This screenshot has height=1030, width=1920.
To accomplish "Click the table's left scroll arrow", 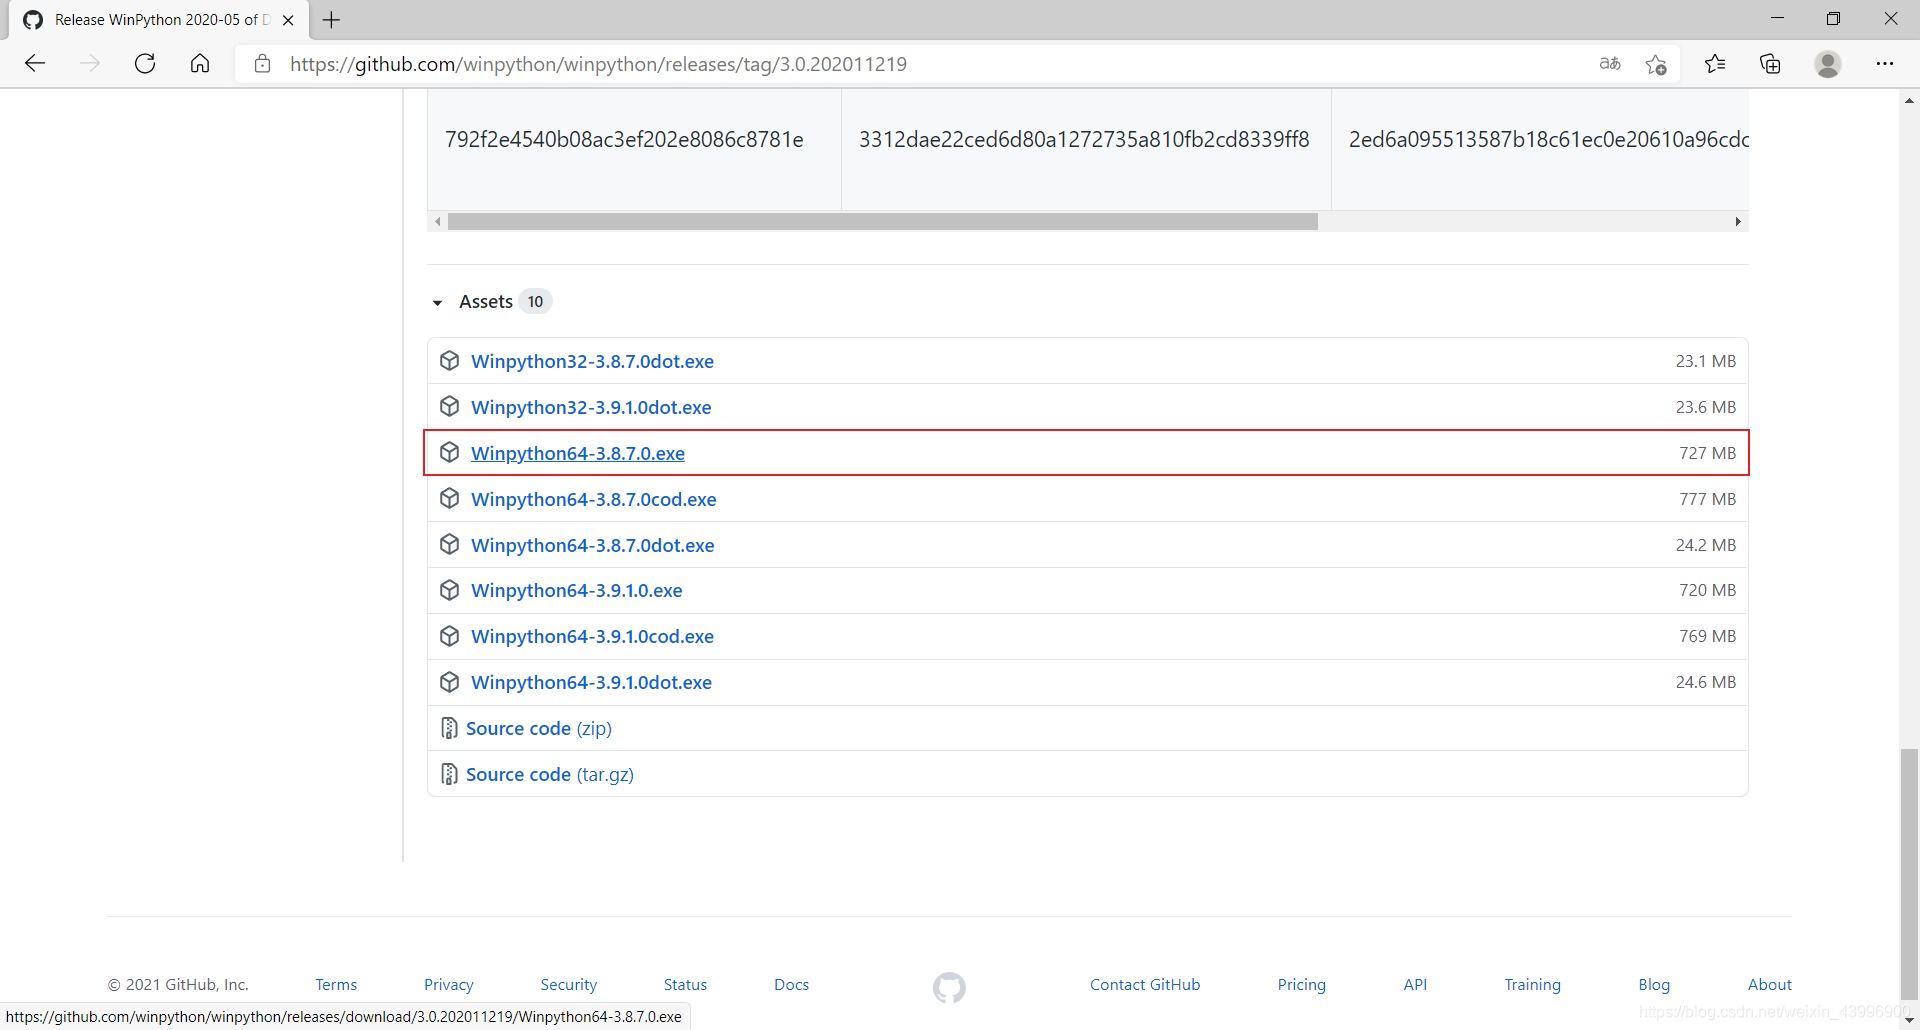I will click(x=437, y=221).
